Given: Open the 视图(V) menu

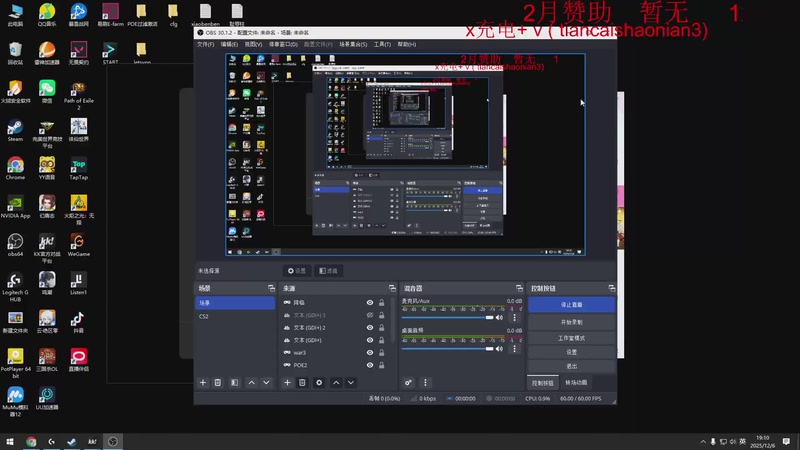Looking at the screenshot, I should coord(253,44).
